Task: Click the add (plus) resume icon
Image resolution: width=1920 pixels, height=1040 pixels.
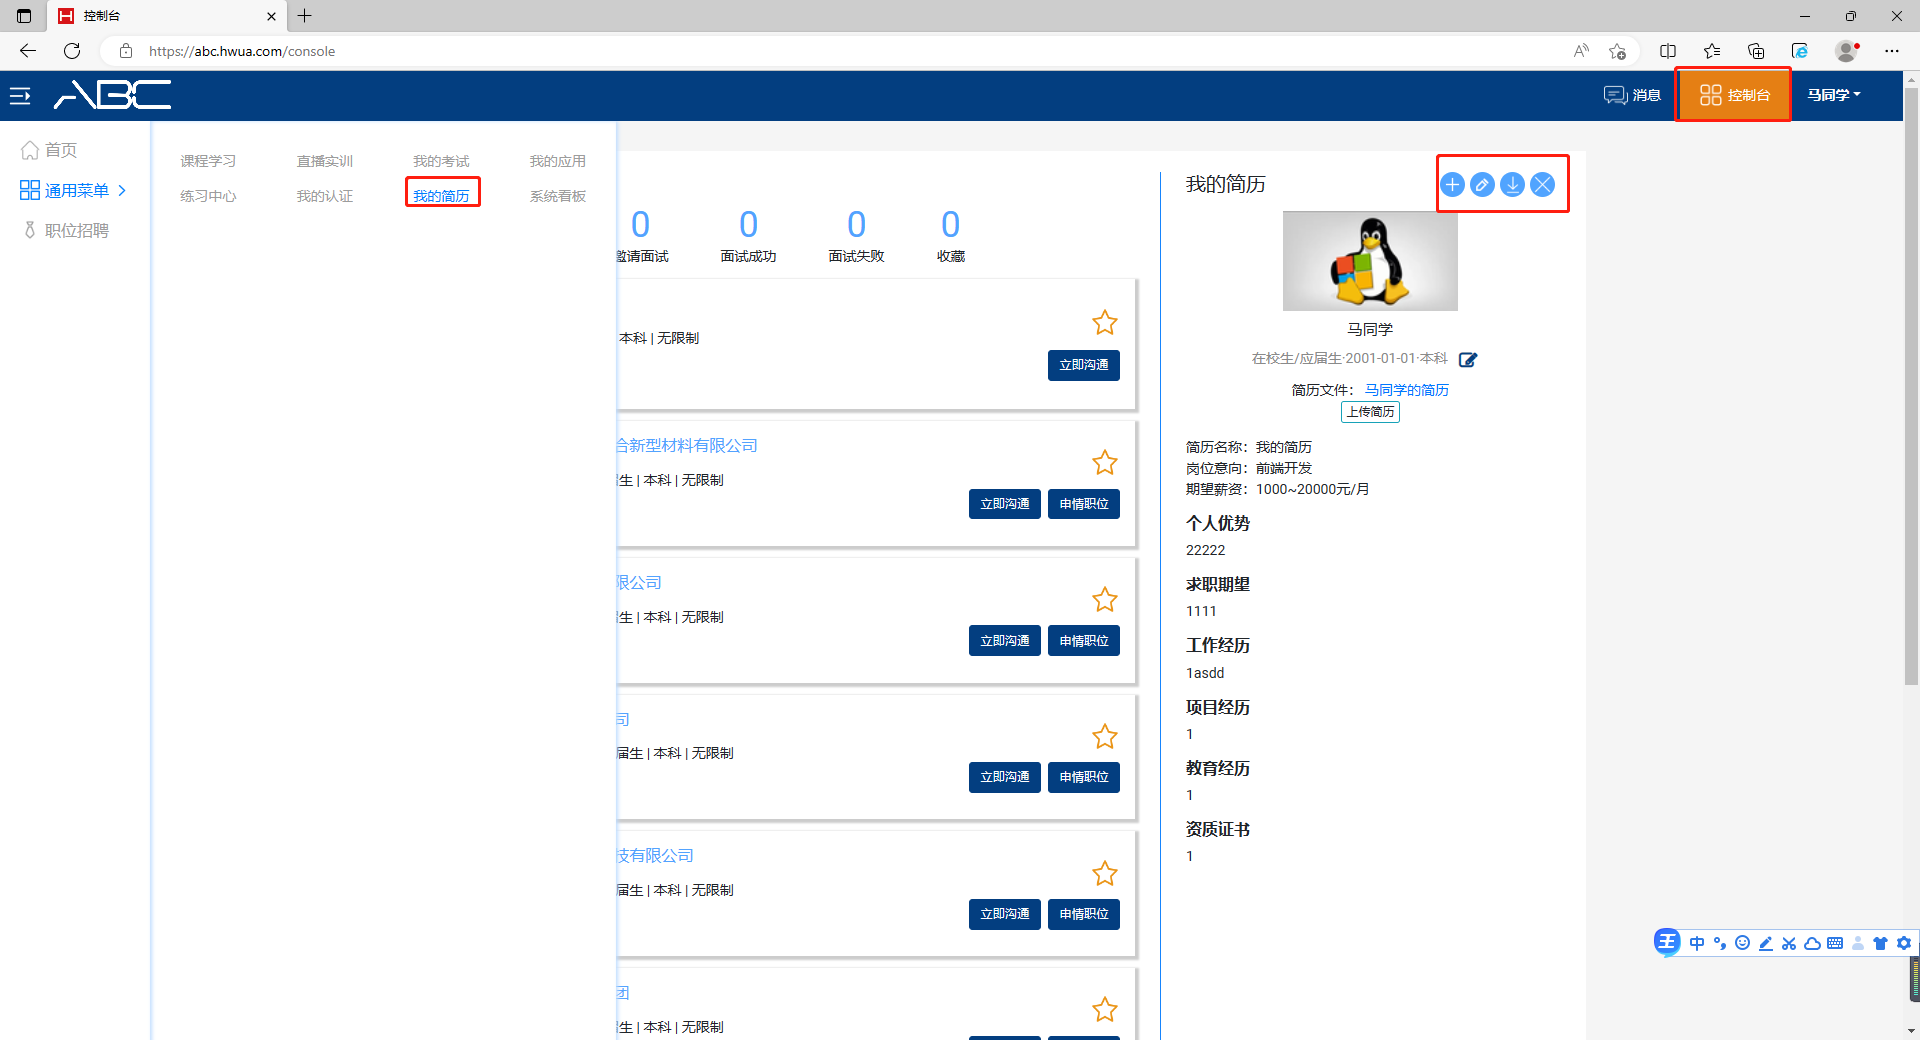Action: click(1453, 184)
